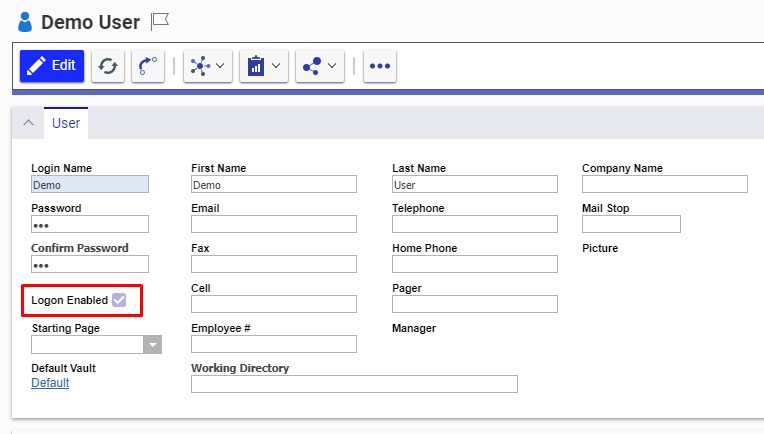Image resolution: width=764 pixels, height=434 pixels.
Task: Click the Confirm Password field
Action: [90, 264]
